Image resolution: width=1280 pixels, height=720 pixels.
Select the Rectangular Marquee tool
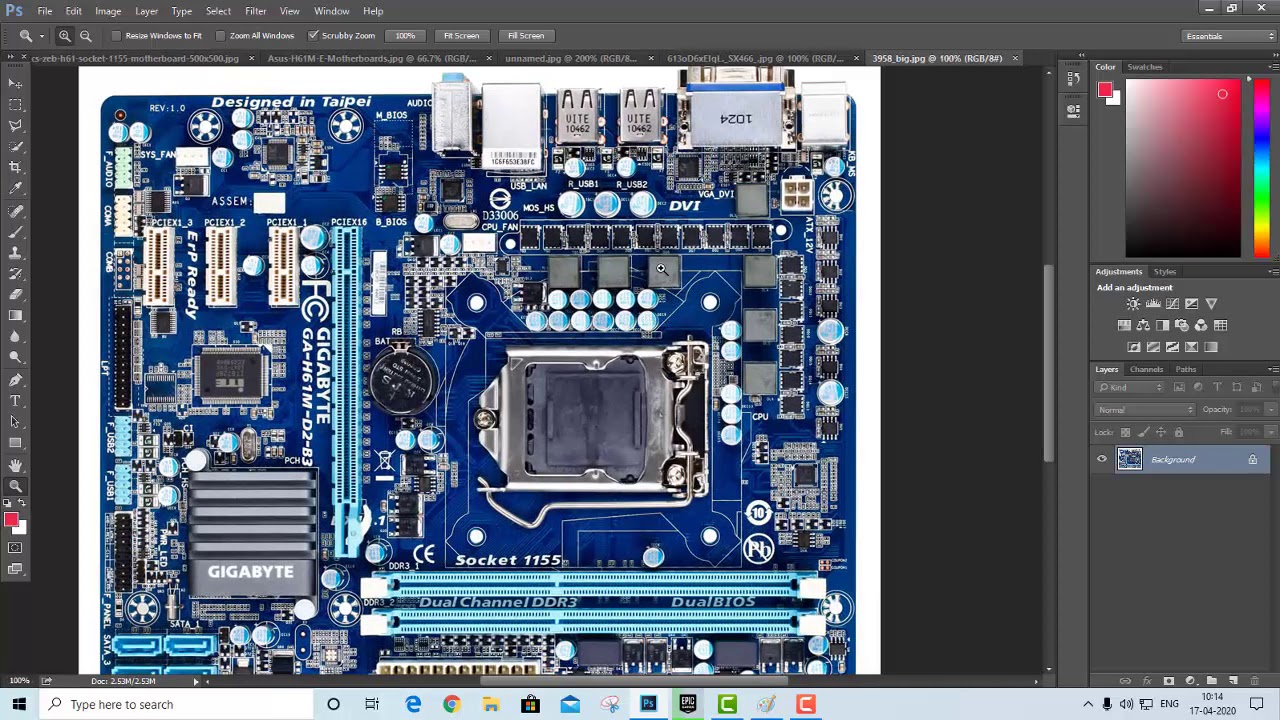15,104
